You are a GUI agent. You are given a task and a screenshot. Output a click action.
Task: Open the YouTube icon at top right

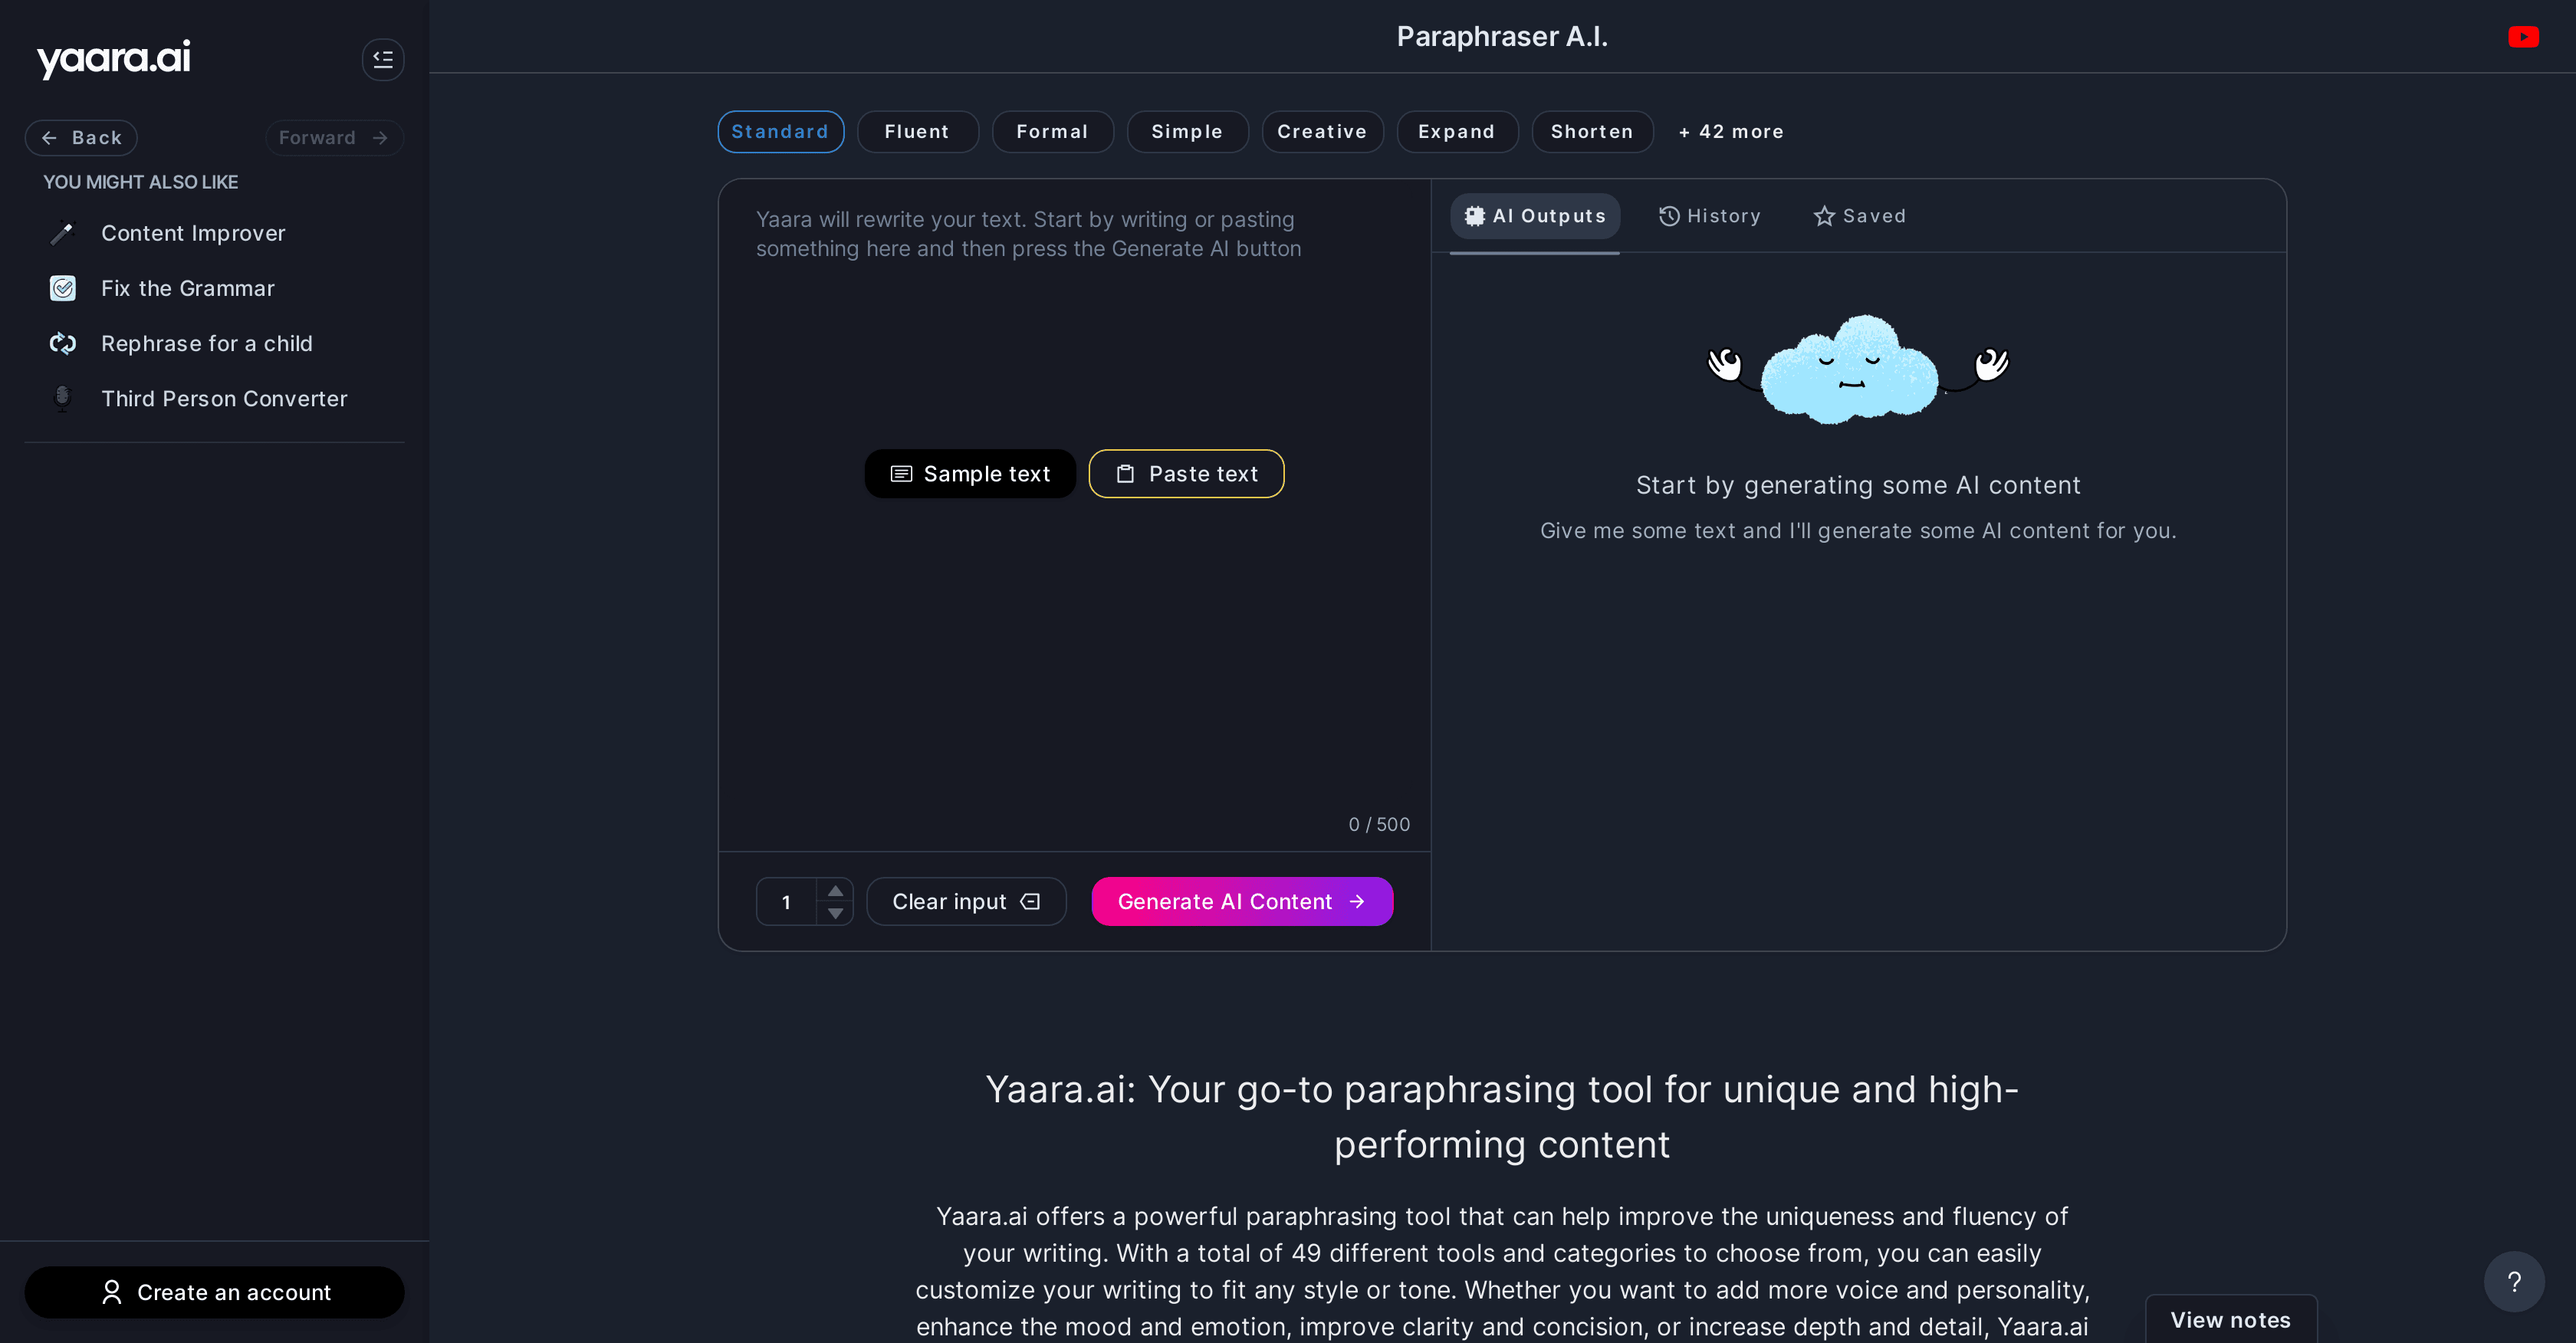[2523, 36]
